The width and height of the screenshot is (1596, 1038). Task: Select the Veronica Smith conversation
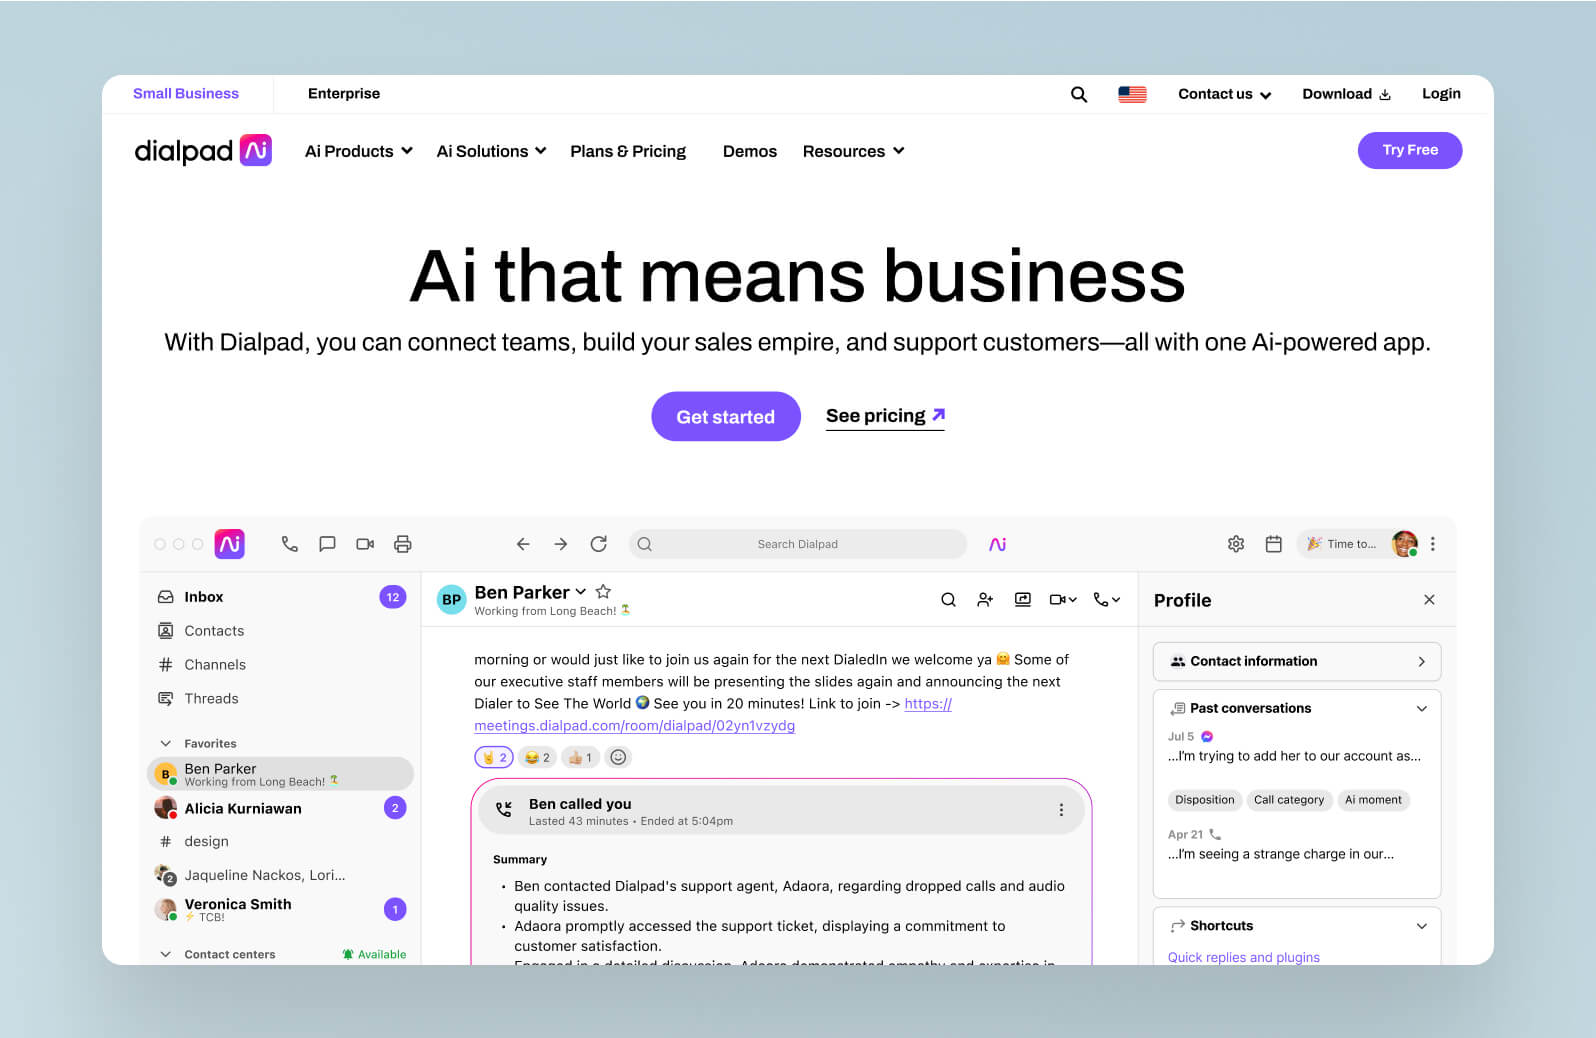[x=280, y=909]
